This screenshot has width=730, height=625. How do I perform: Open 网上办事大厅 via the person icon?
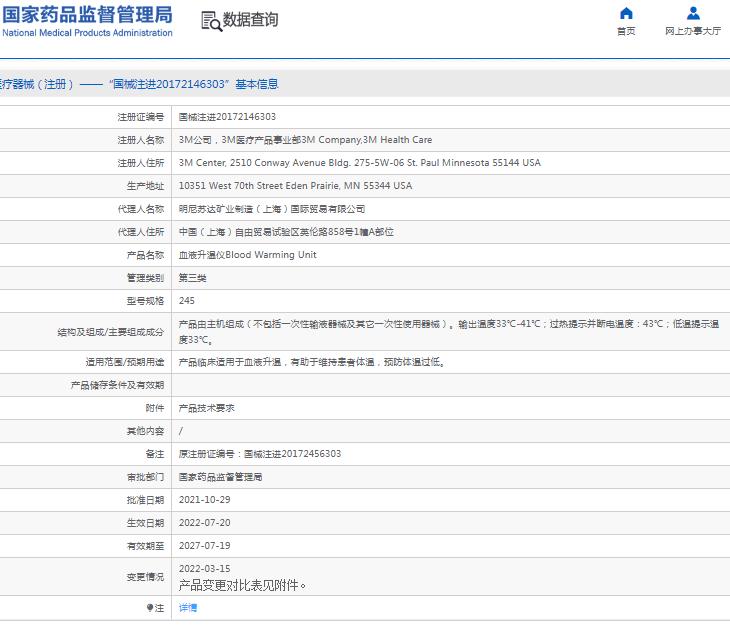pyautogui.click(x=693, y=13)
